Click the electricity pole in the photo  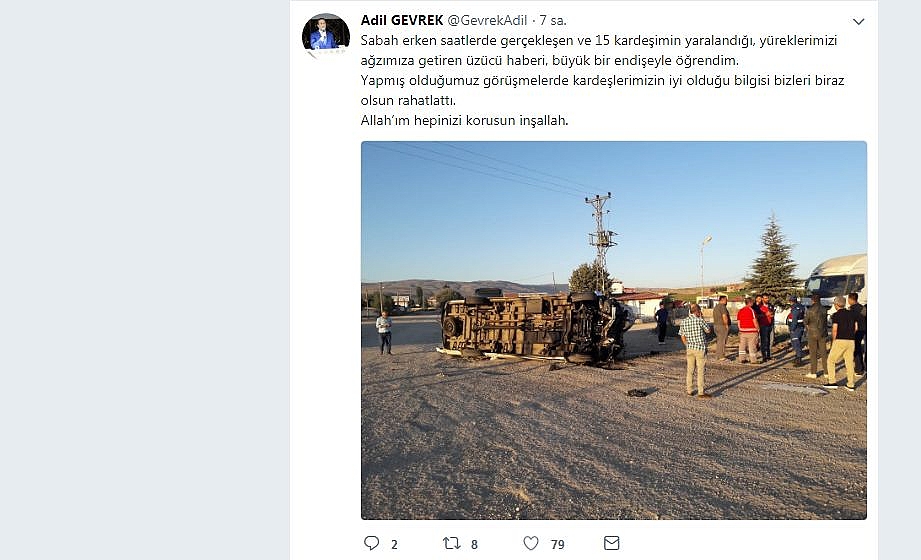(x=600, y=241)
